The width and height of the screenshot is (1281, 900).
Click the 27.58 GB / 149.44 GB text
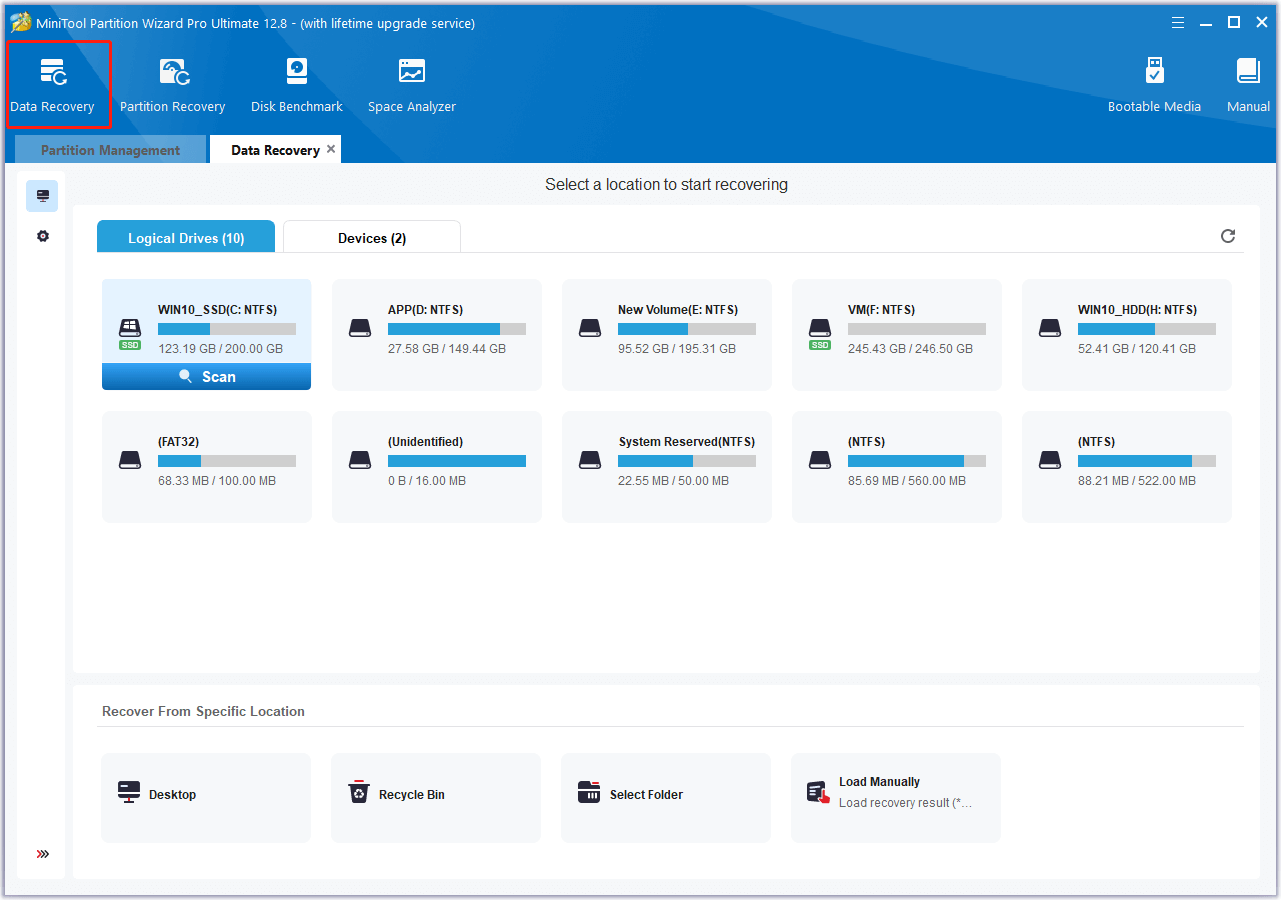point(447,349)
